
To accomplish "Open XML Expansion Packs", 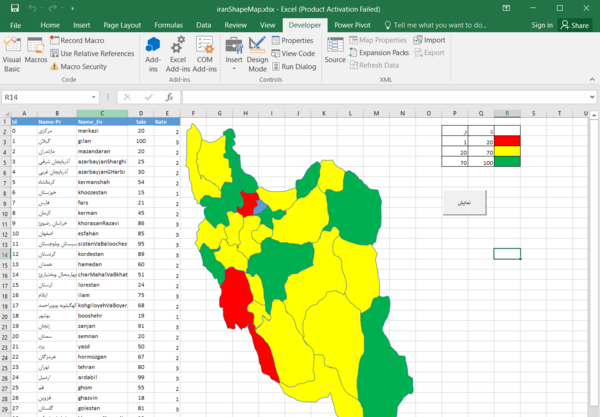I will tap(379, 53).
